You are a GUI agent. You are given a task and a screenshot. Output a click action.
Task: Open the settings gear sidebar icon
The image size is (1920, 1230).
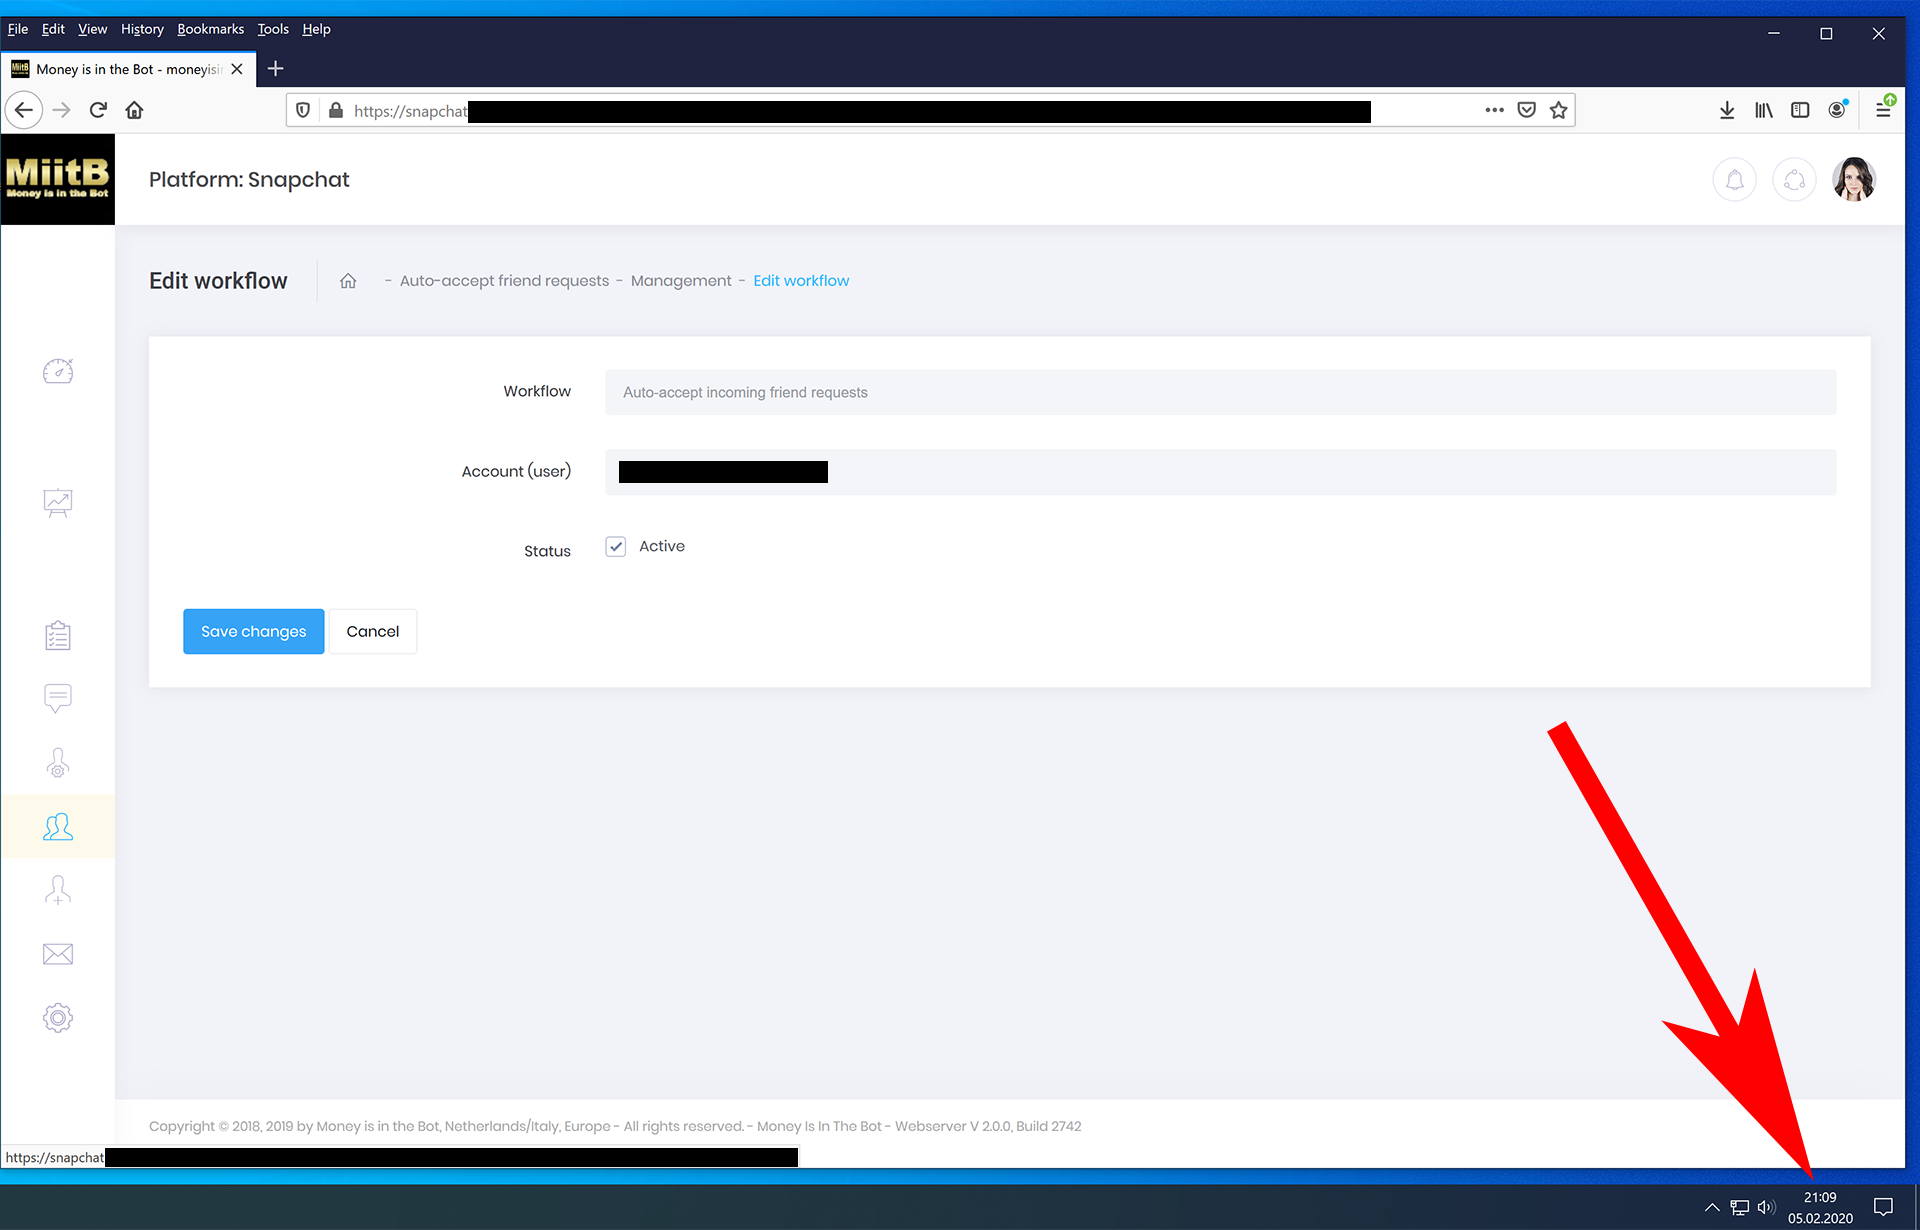click(58, 1018)
